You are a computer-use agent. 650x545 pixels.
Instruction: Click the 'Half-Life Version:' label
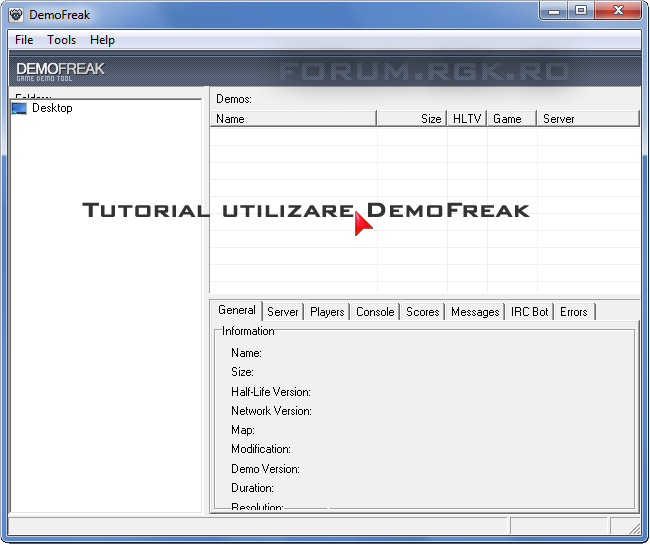(271, 392)
